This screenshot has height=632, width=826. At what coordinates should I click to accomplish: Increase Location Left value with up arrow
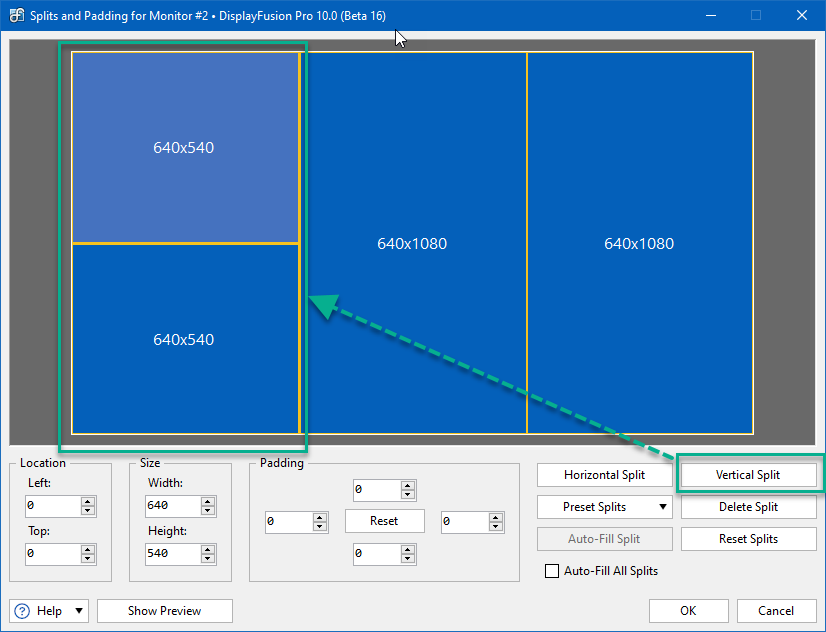point(88,501)
